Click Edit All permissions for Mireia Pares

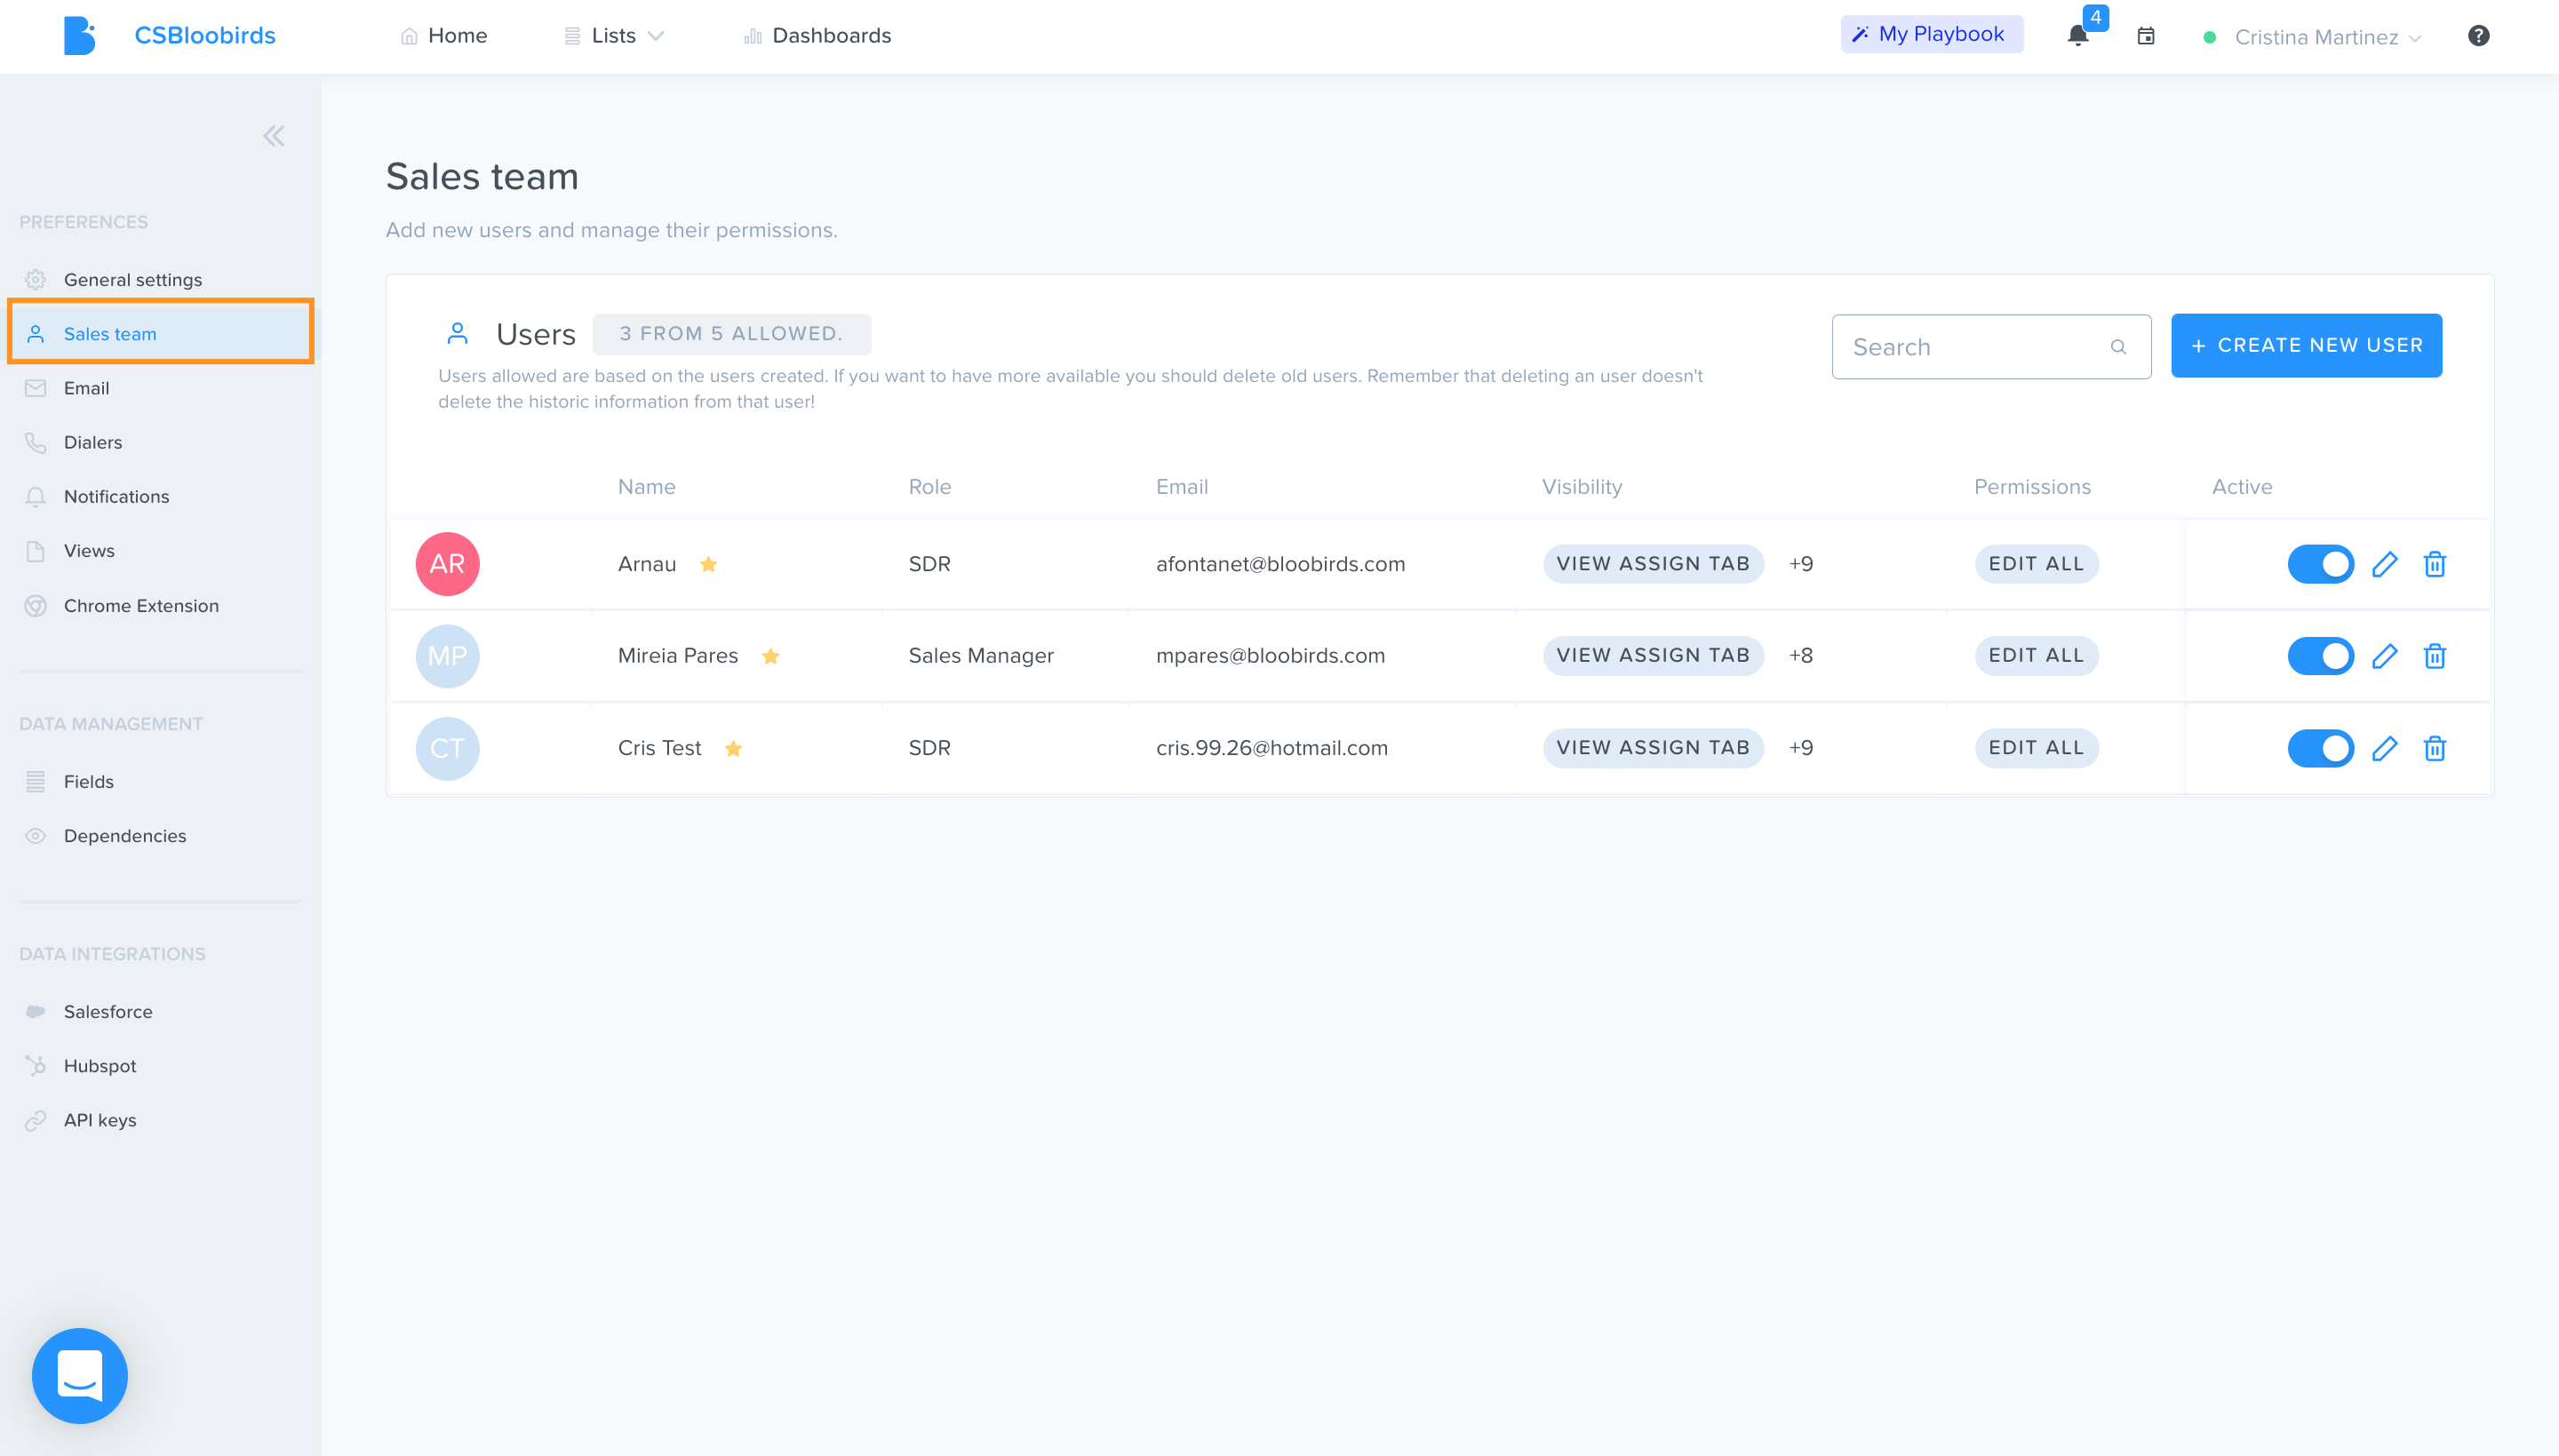pos(2036,656)
